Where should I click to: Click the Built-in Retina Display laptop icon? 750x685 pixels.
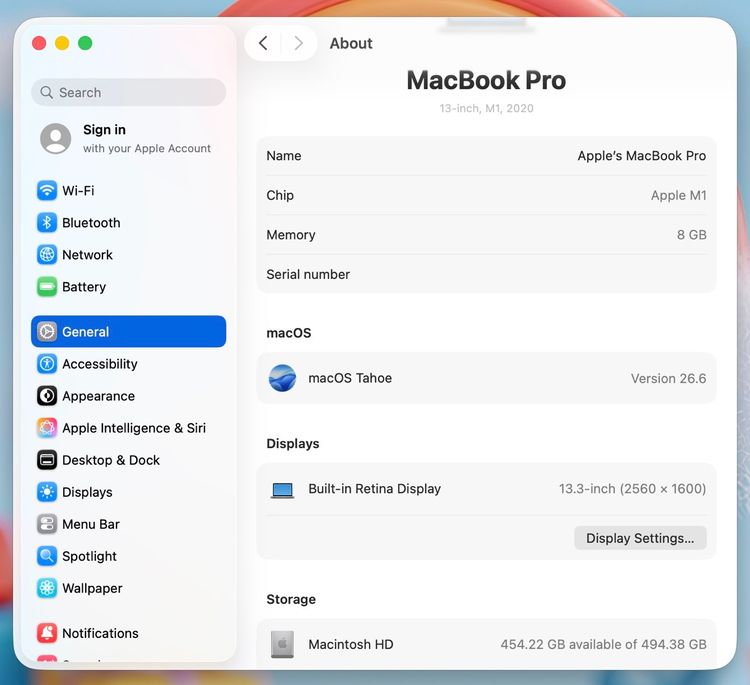[x=282, y=490]
